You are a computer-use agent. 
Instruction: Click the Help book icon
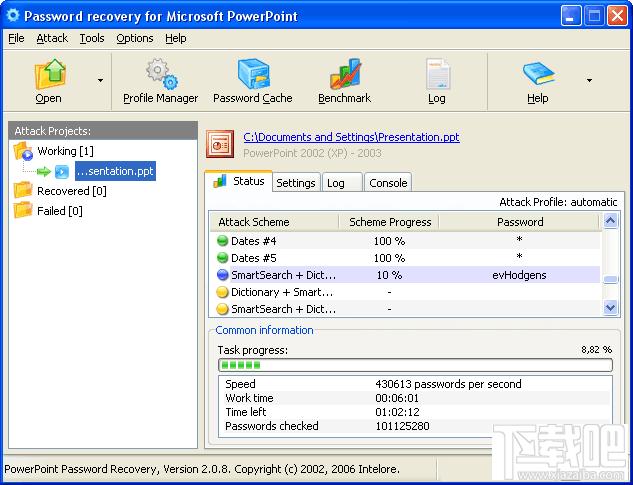539,74
